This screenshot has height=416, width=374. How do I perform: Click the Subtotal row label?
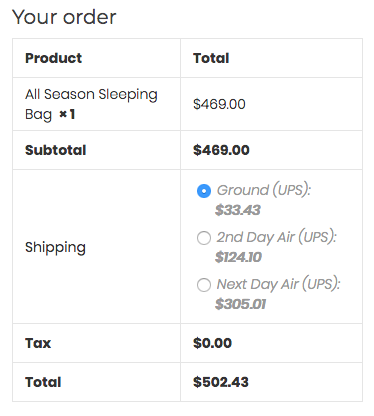click(56, 150)
